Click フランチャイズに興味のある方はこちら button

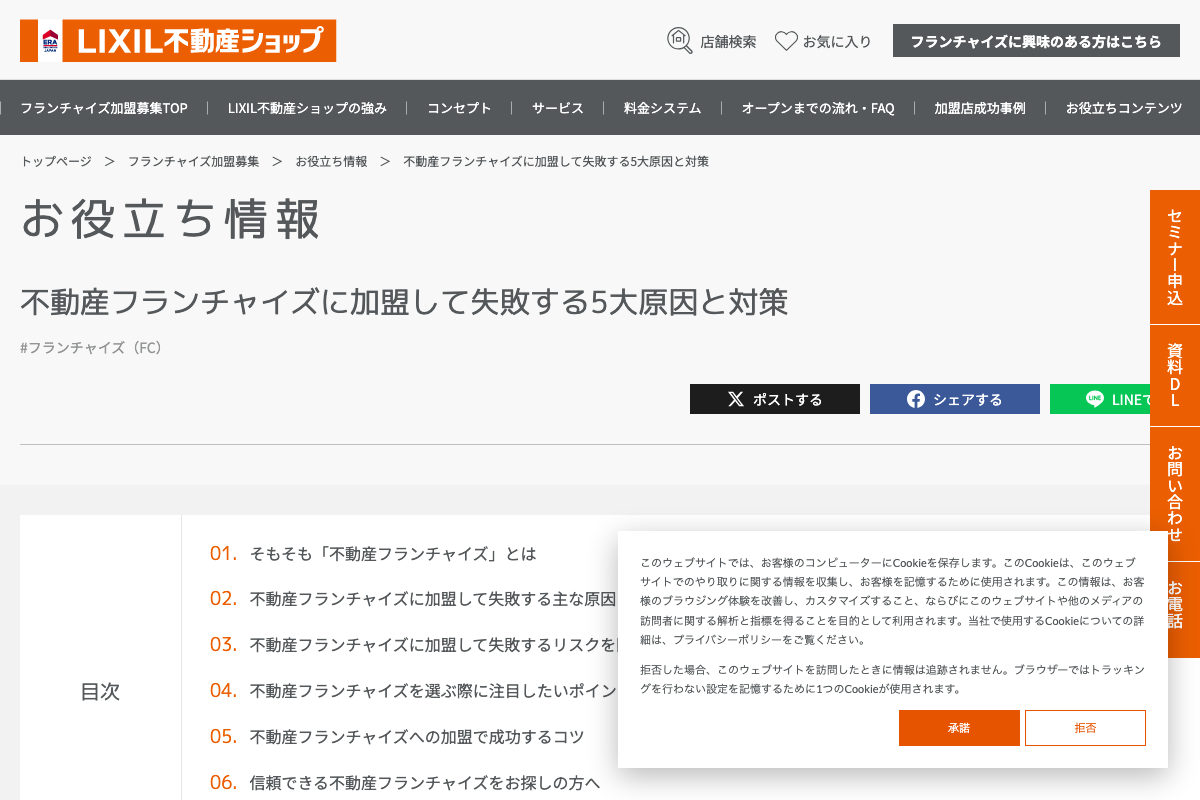(1036, 41)
